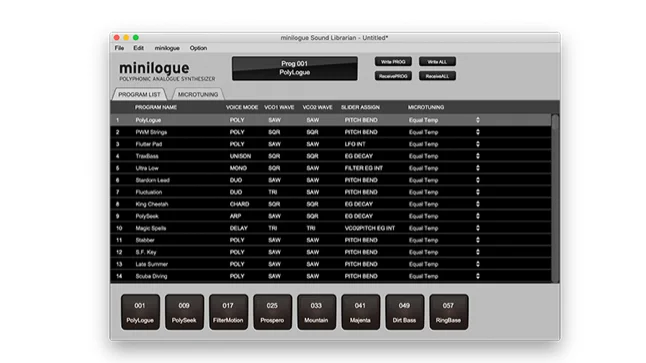Open microtuning dropdown for PWM Strings row

(x=478, y=132)
